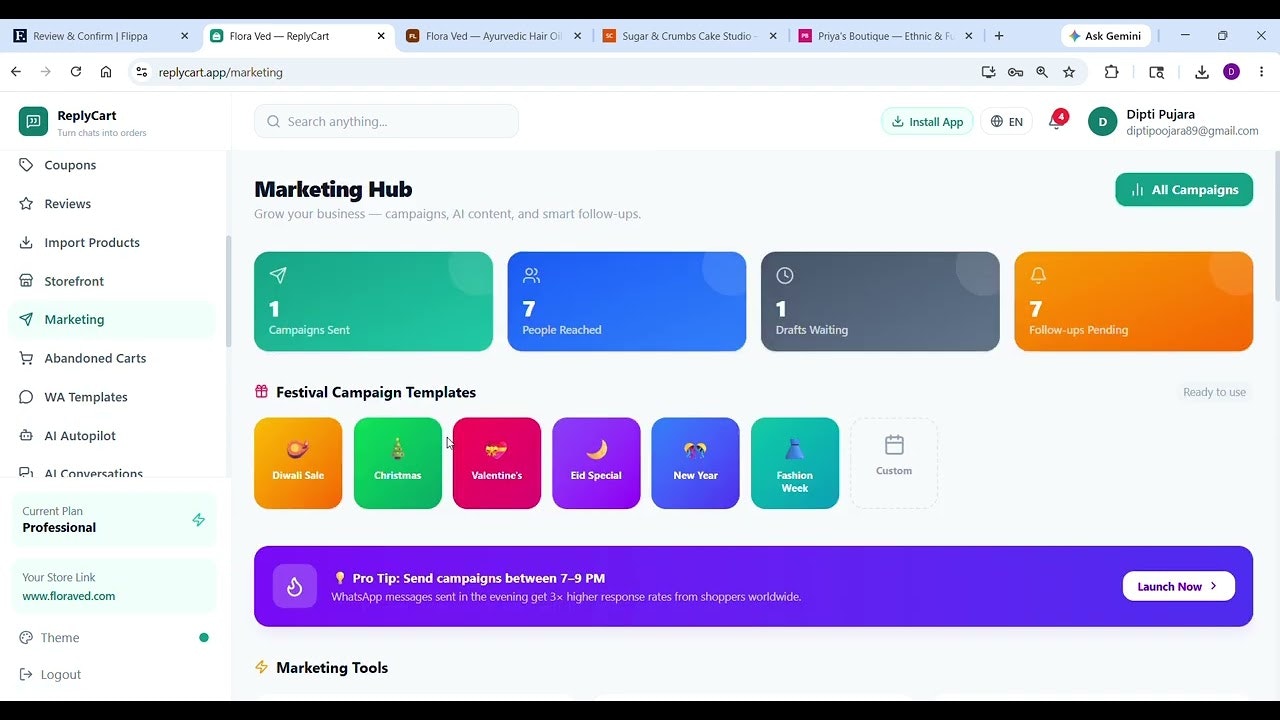The height and width of the screenshot is (720, 1280).
Task: Open the Campaigns Sent stat card
Action: (373, 301)
